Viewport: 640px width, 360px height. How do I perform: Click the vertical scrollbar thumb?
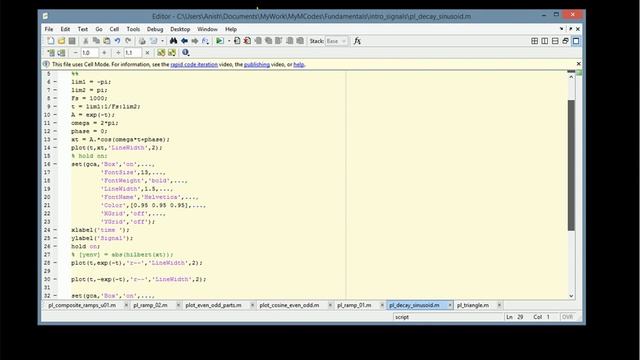[x=571, y=165]
